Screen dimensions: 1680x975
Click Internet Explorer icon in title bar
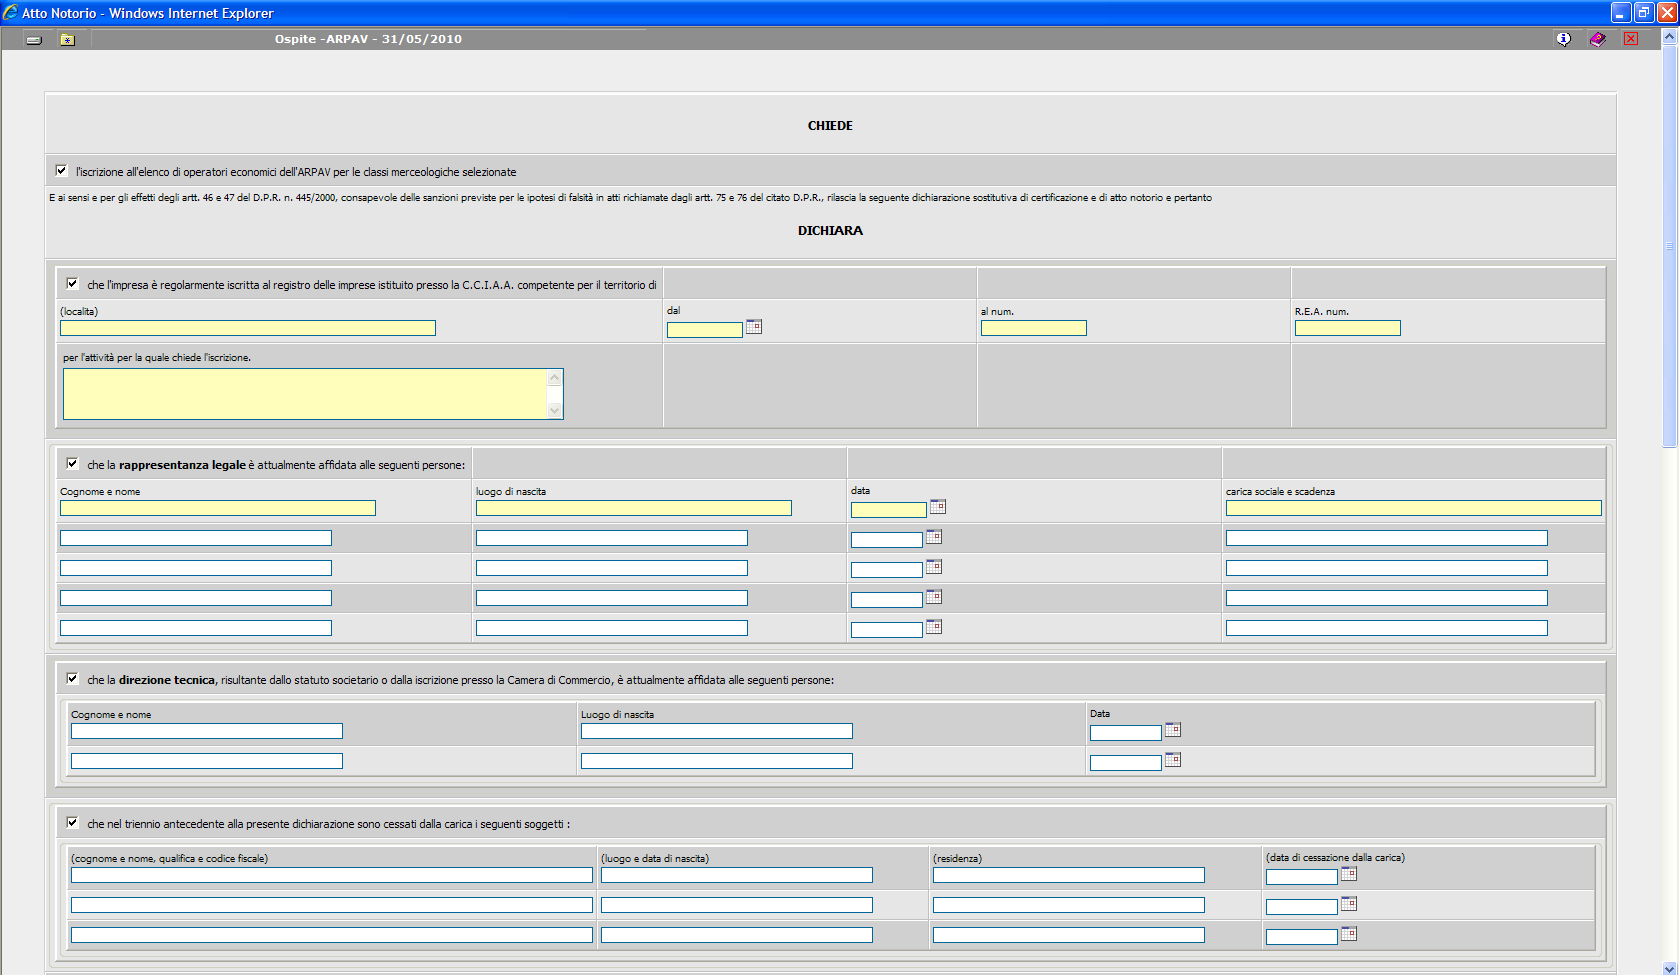10,13
